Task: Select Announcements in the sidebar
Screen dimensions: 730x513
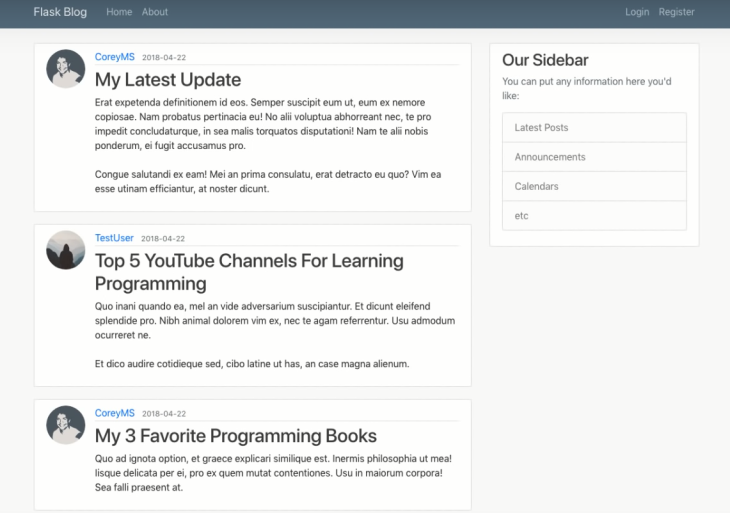Action: 594,157
